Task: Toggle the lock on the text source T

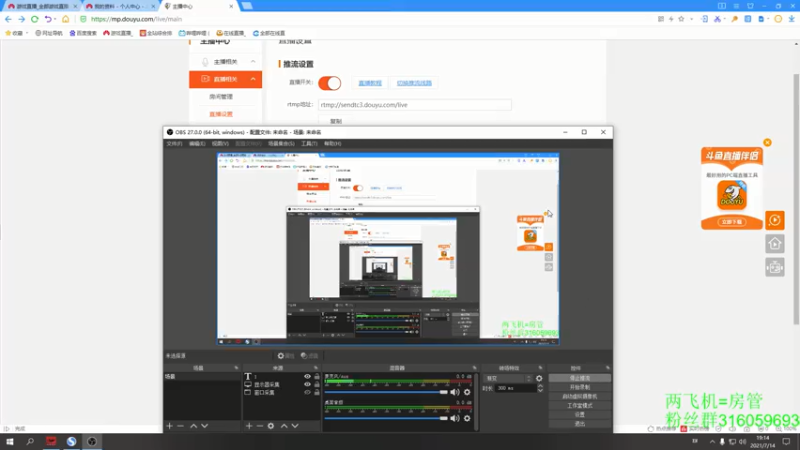Action: (x=317, y=377)
